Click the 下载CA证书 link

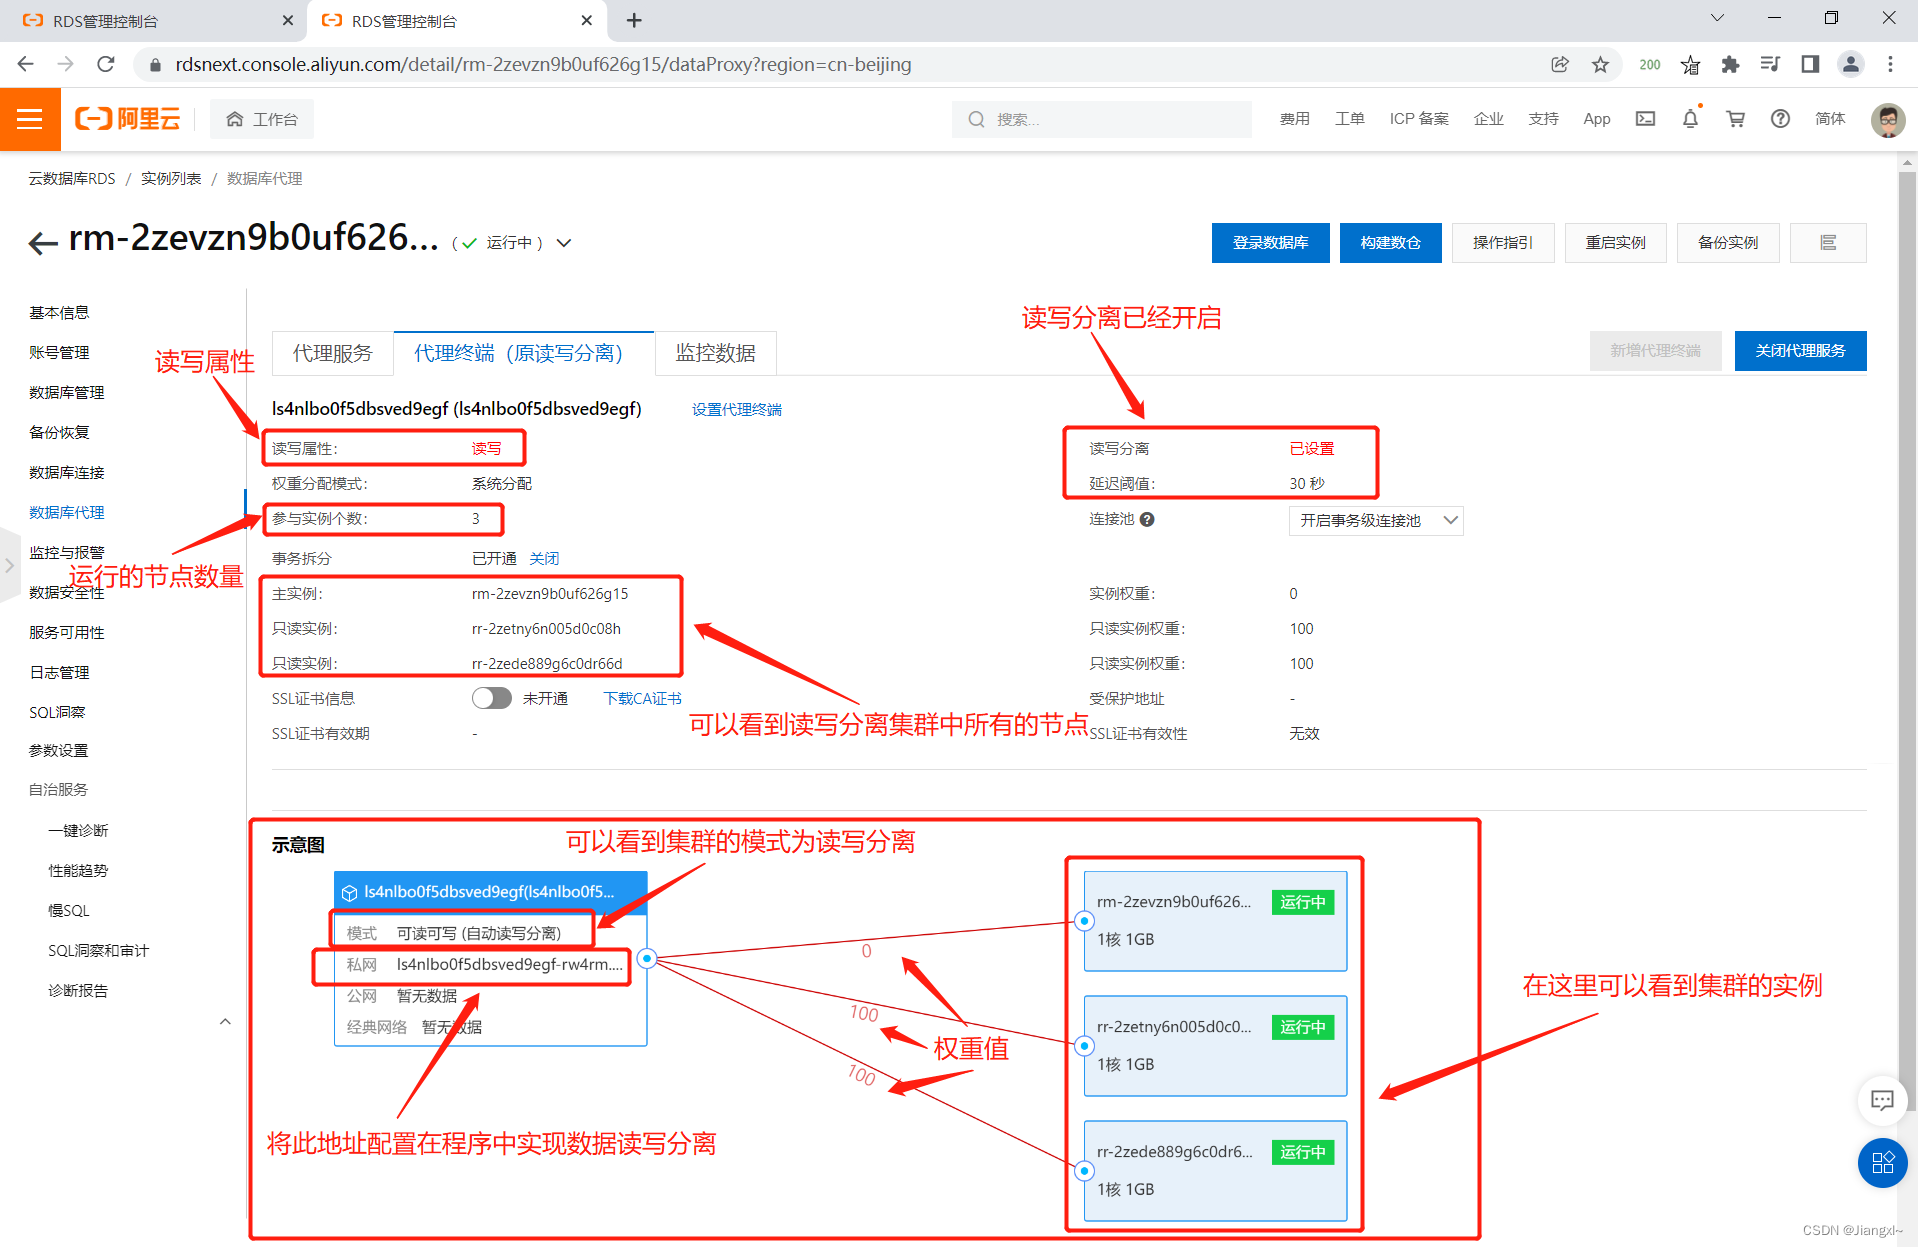(642, 698)
